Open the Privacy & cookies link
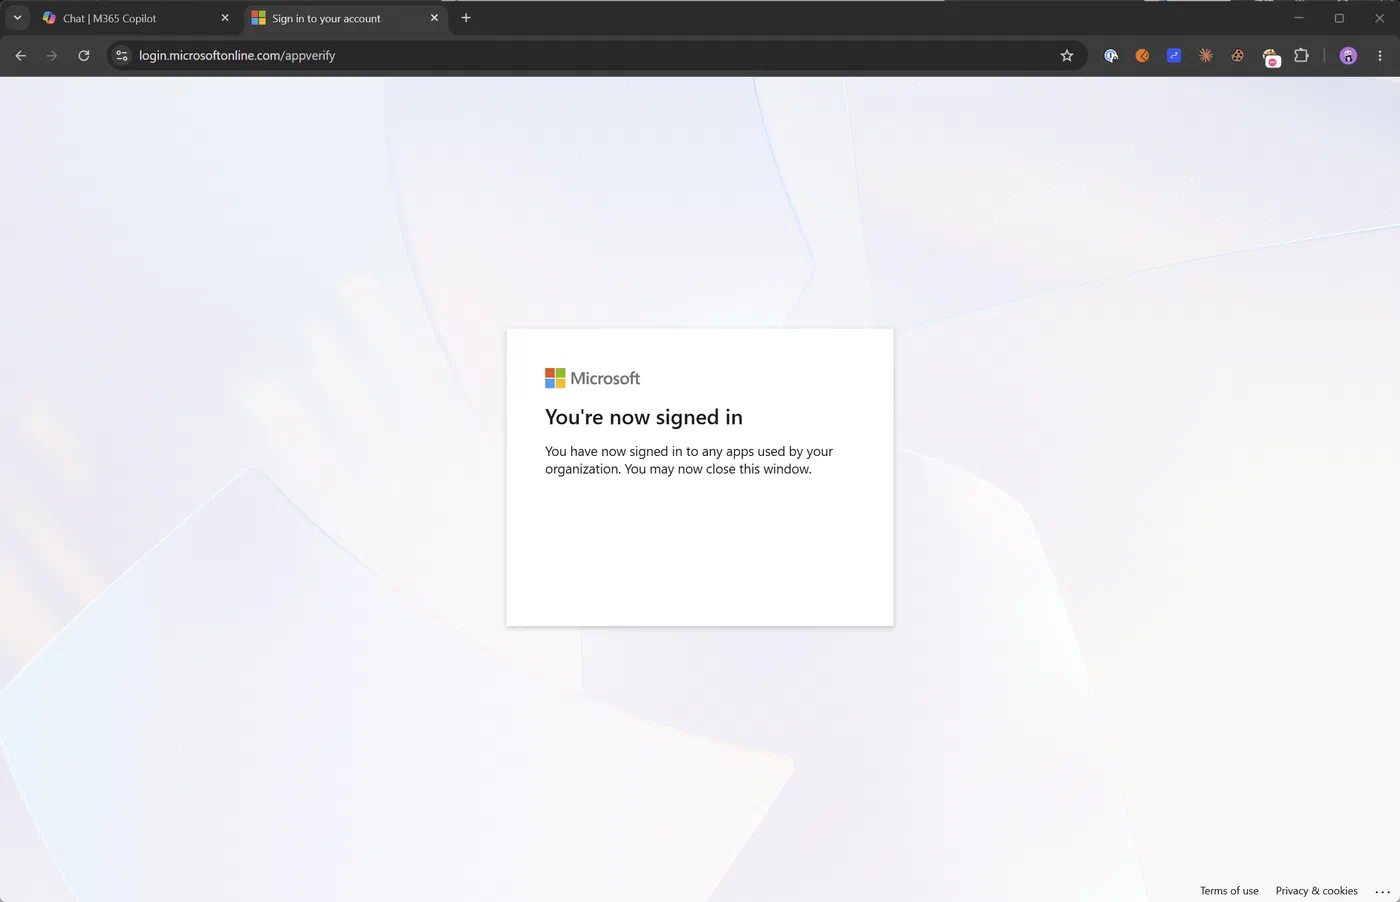The image size is (1400, 902). (1316, 891)
